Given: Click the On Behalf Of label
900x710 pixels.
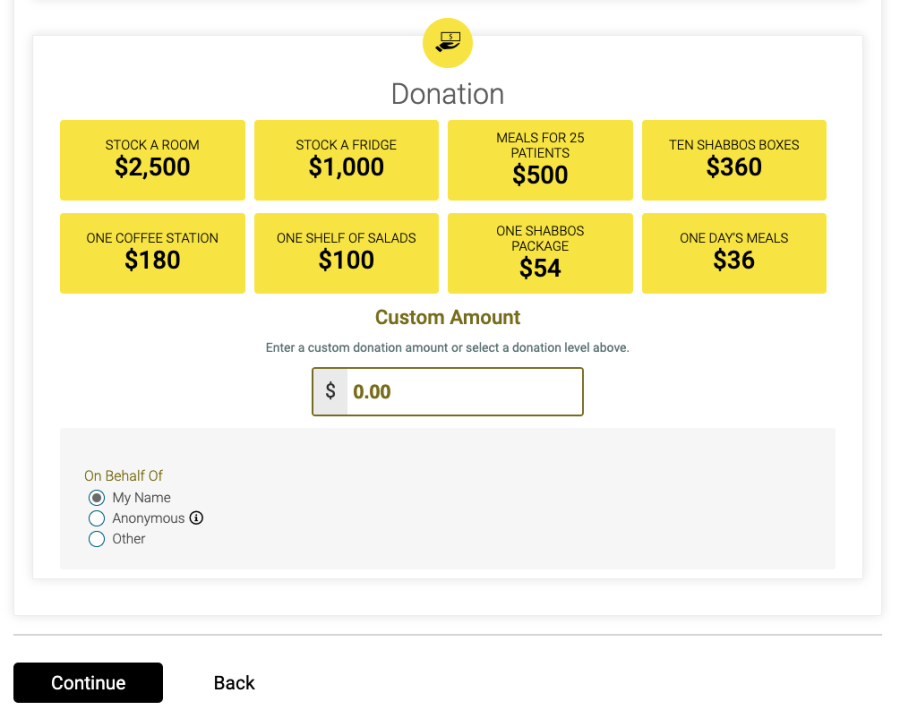Looking at the screenshot, I should 123,476.
